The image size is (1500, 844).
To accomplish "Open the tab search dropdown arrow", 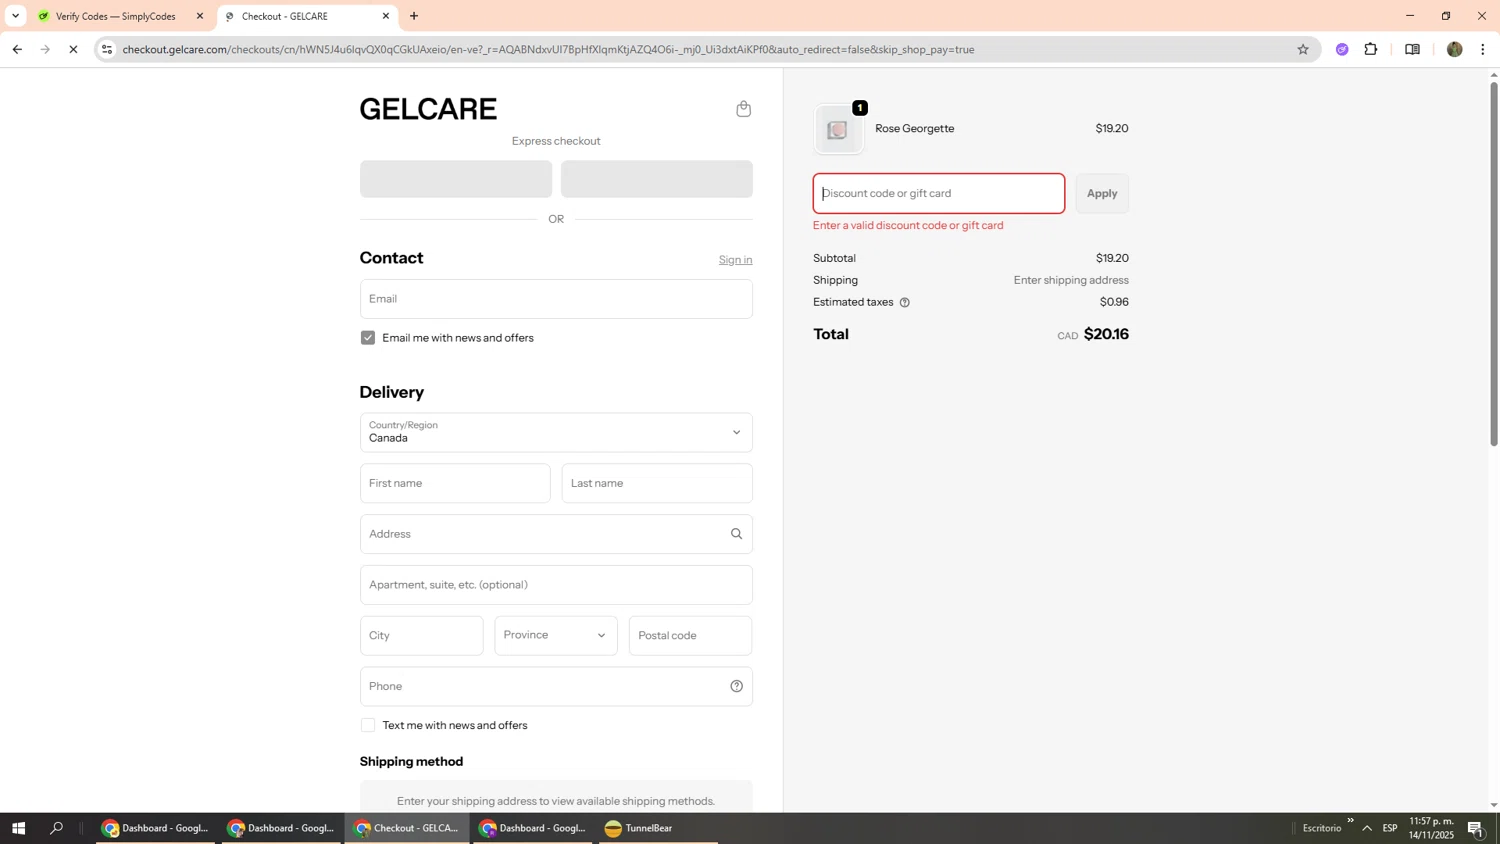I will coord(15,16).
